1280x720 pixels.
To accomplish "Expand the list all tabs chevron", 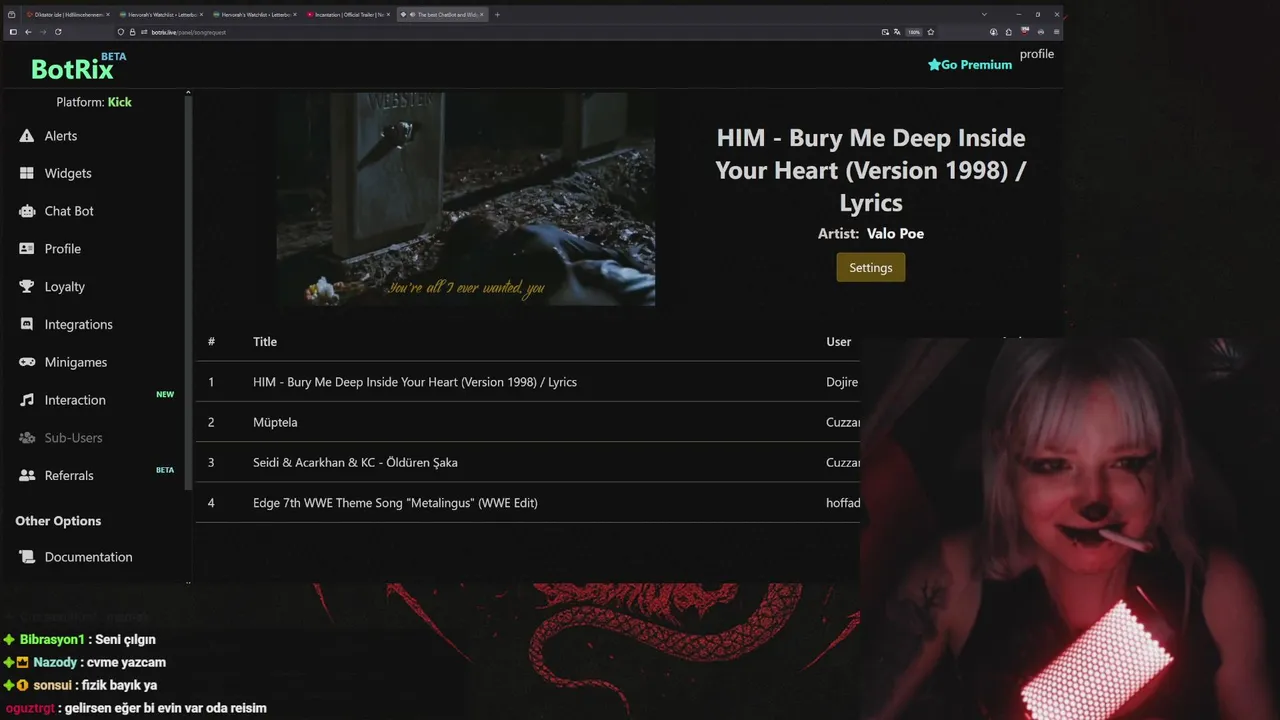I will click(984, 14).
